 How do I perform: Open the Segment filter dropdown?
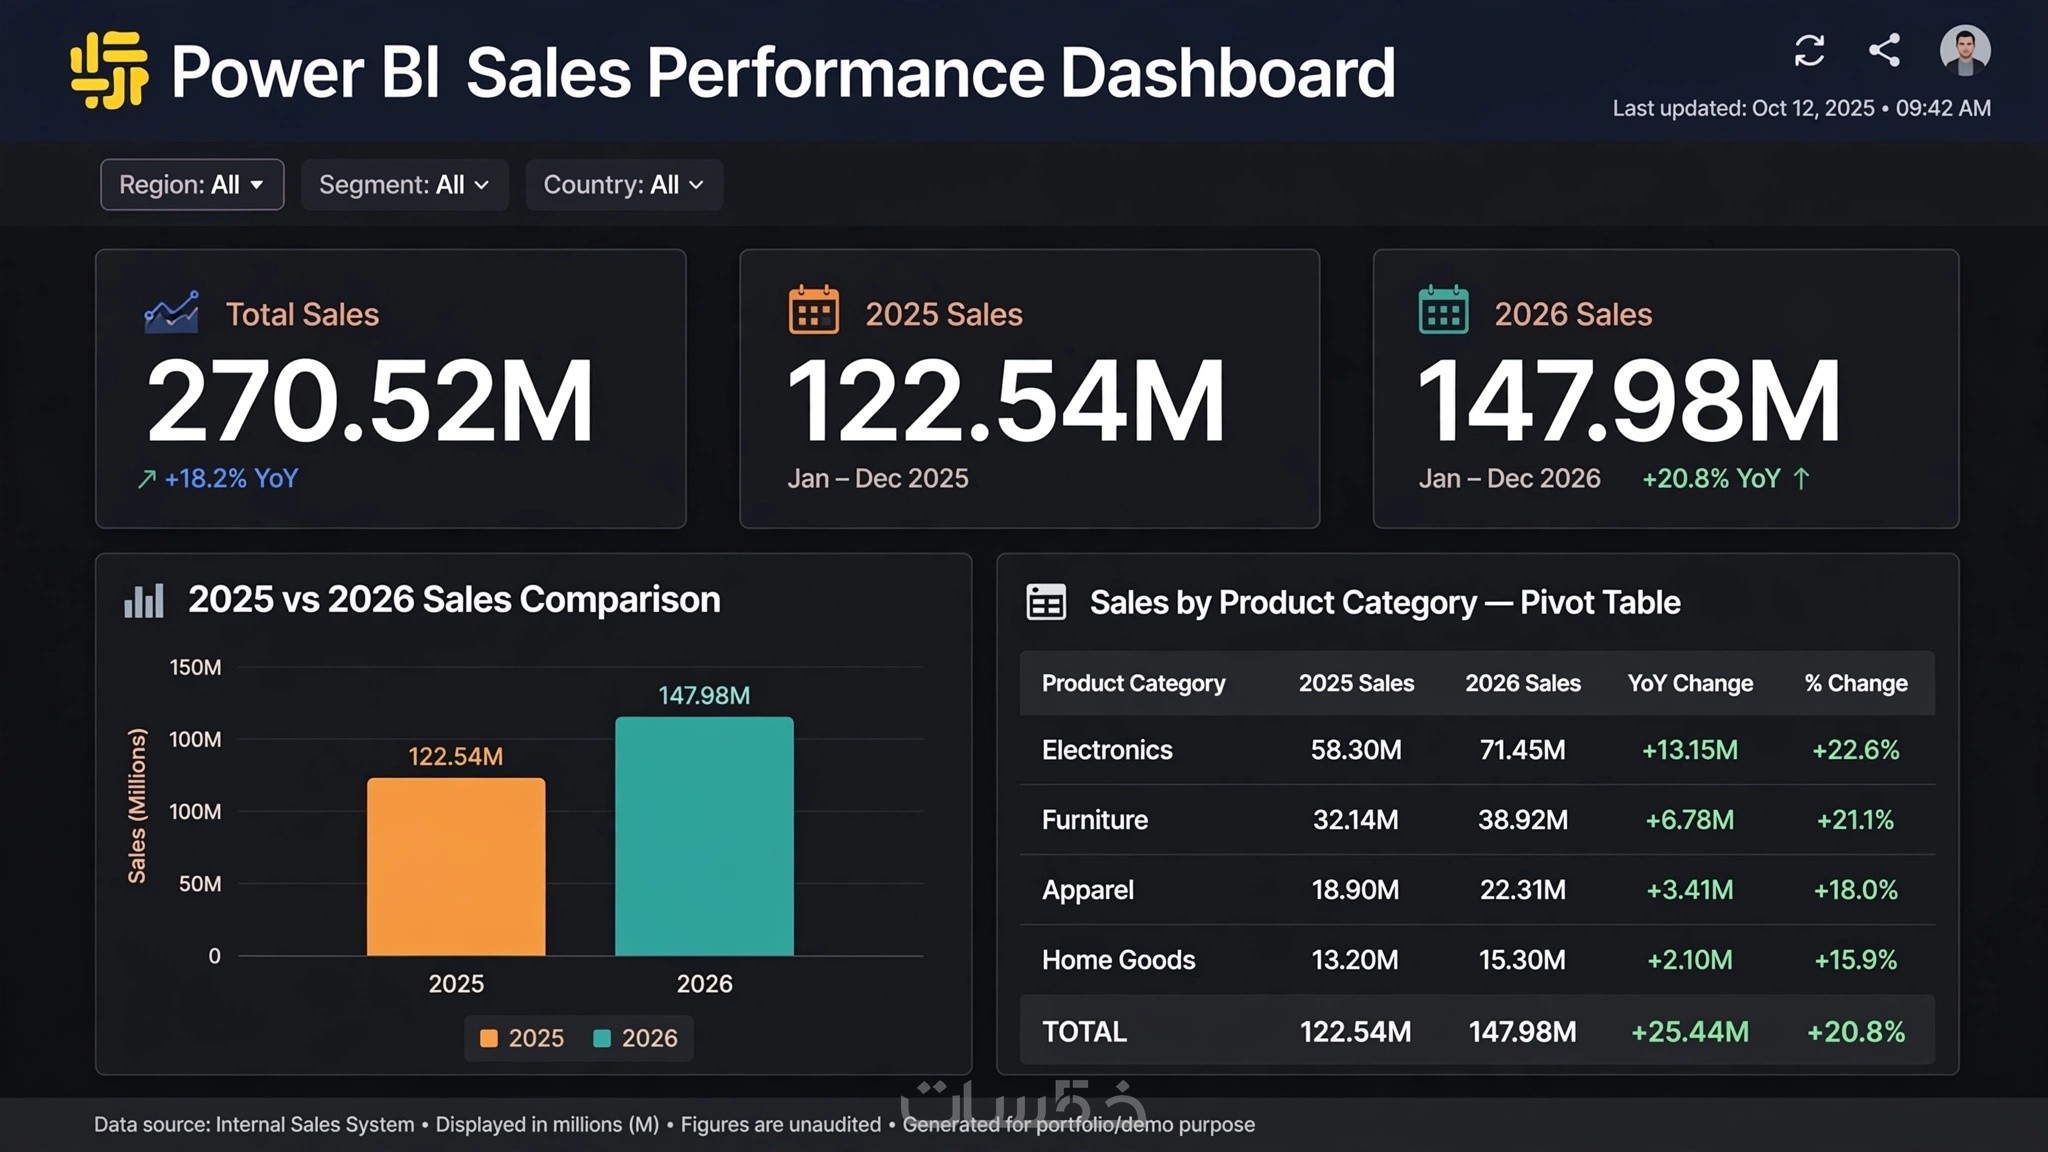404,185
